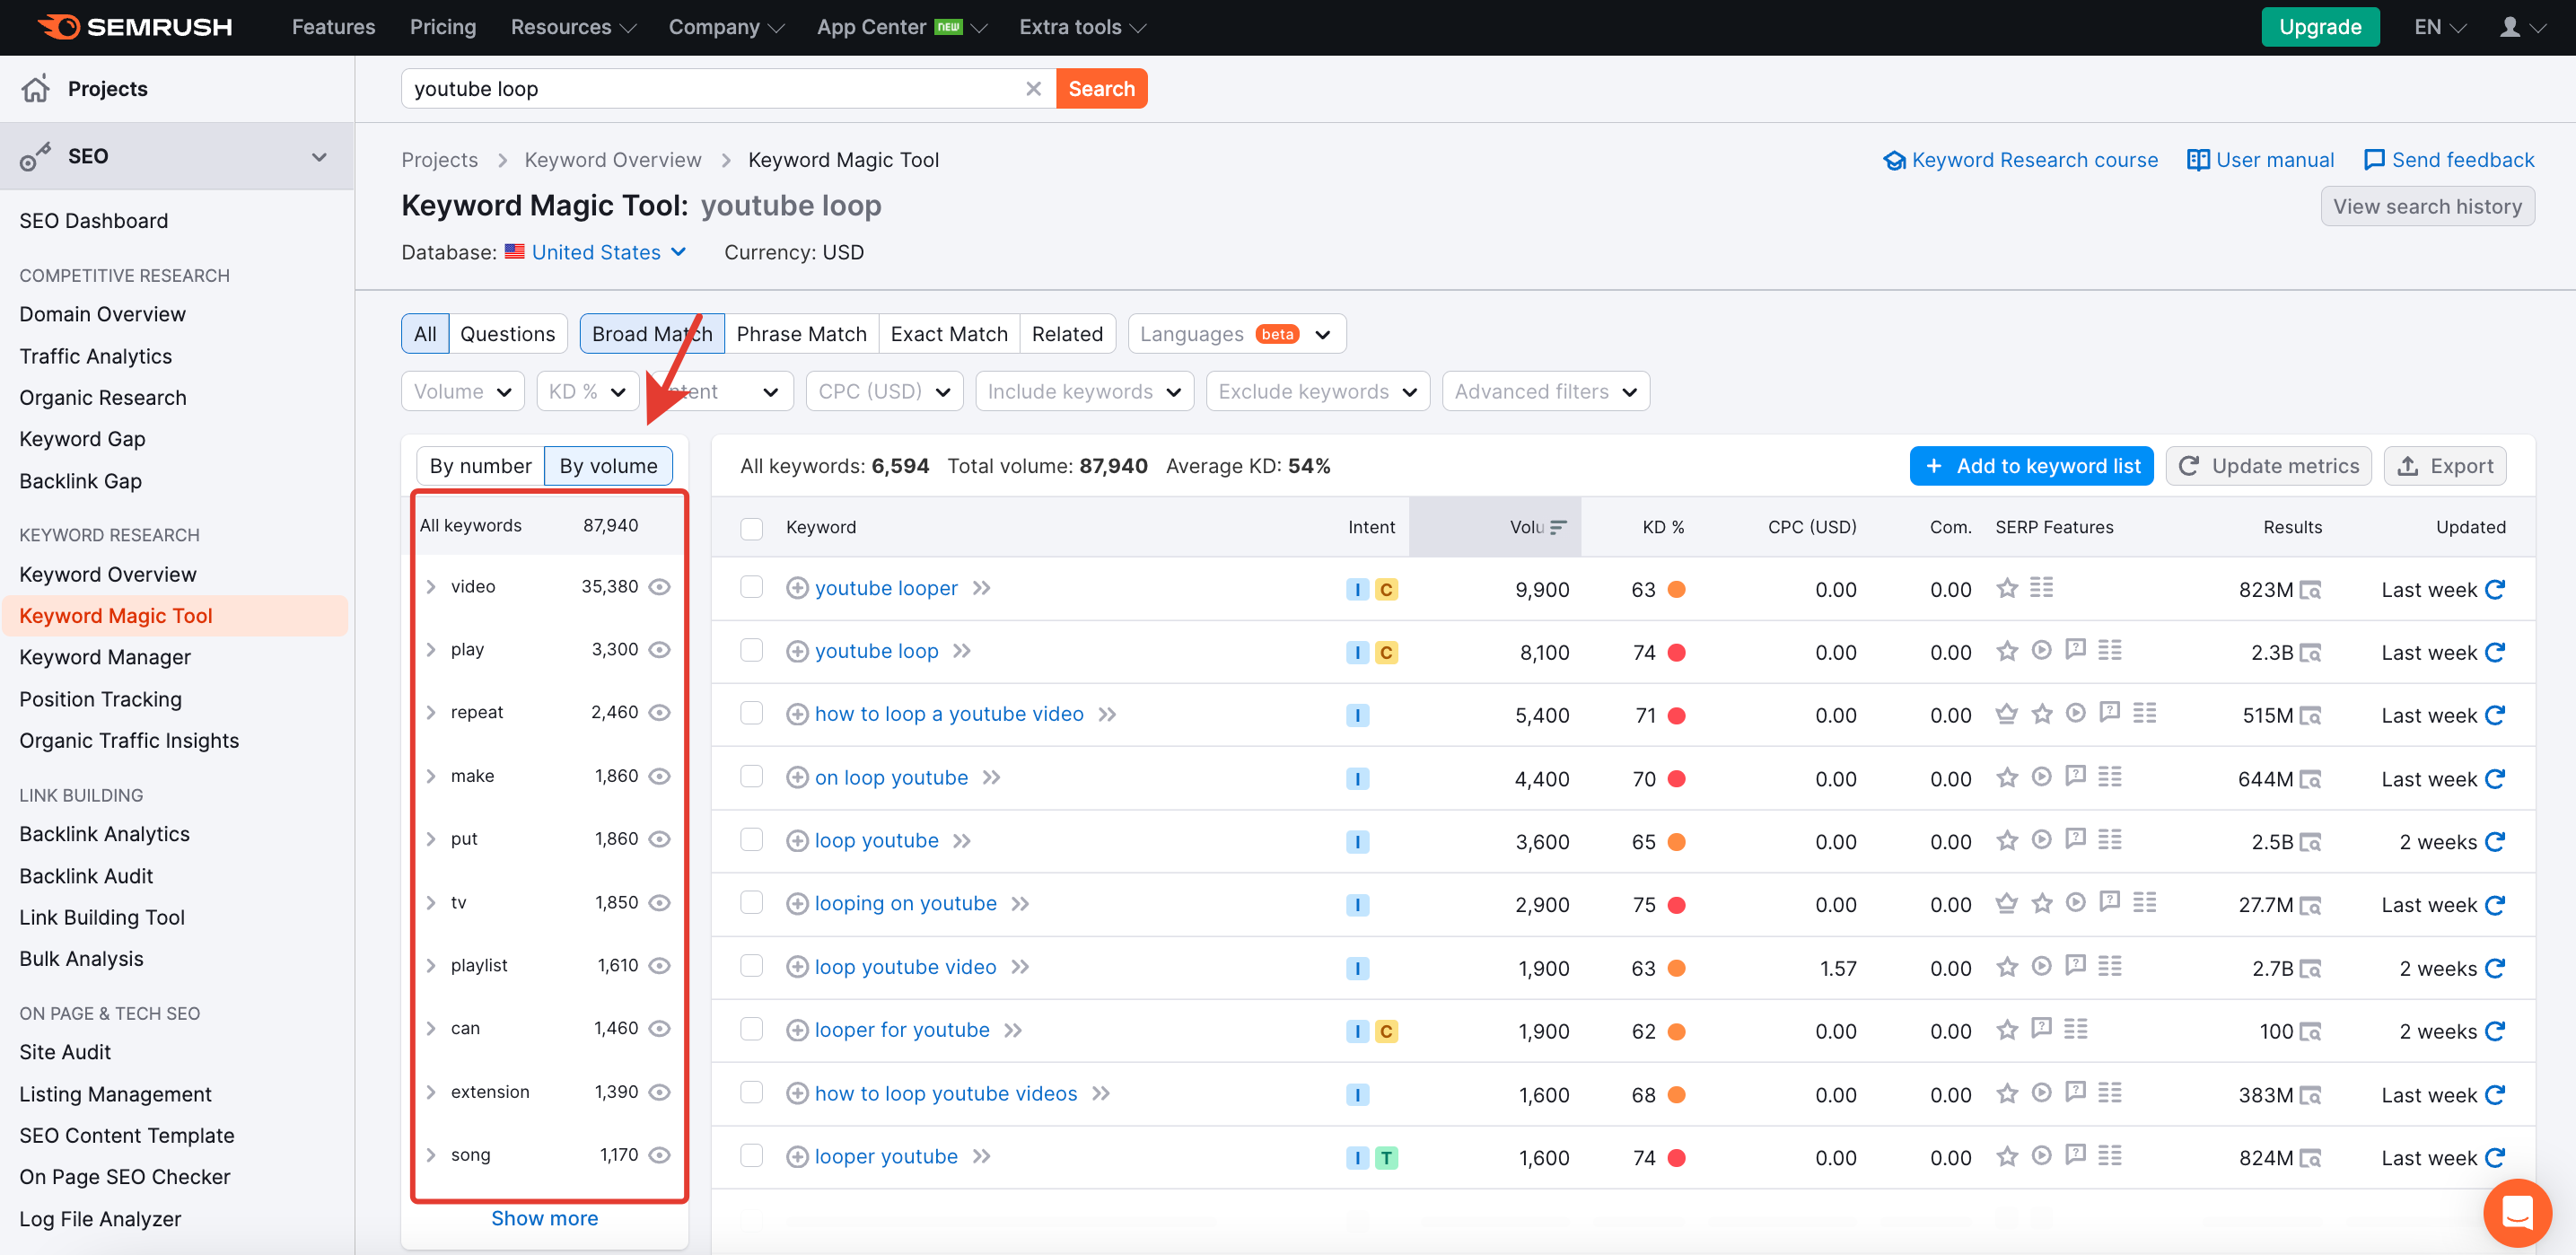Click the Semrush logo
The image size is (2576, 1255).
tap(135, 27)
